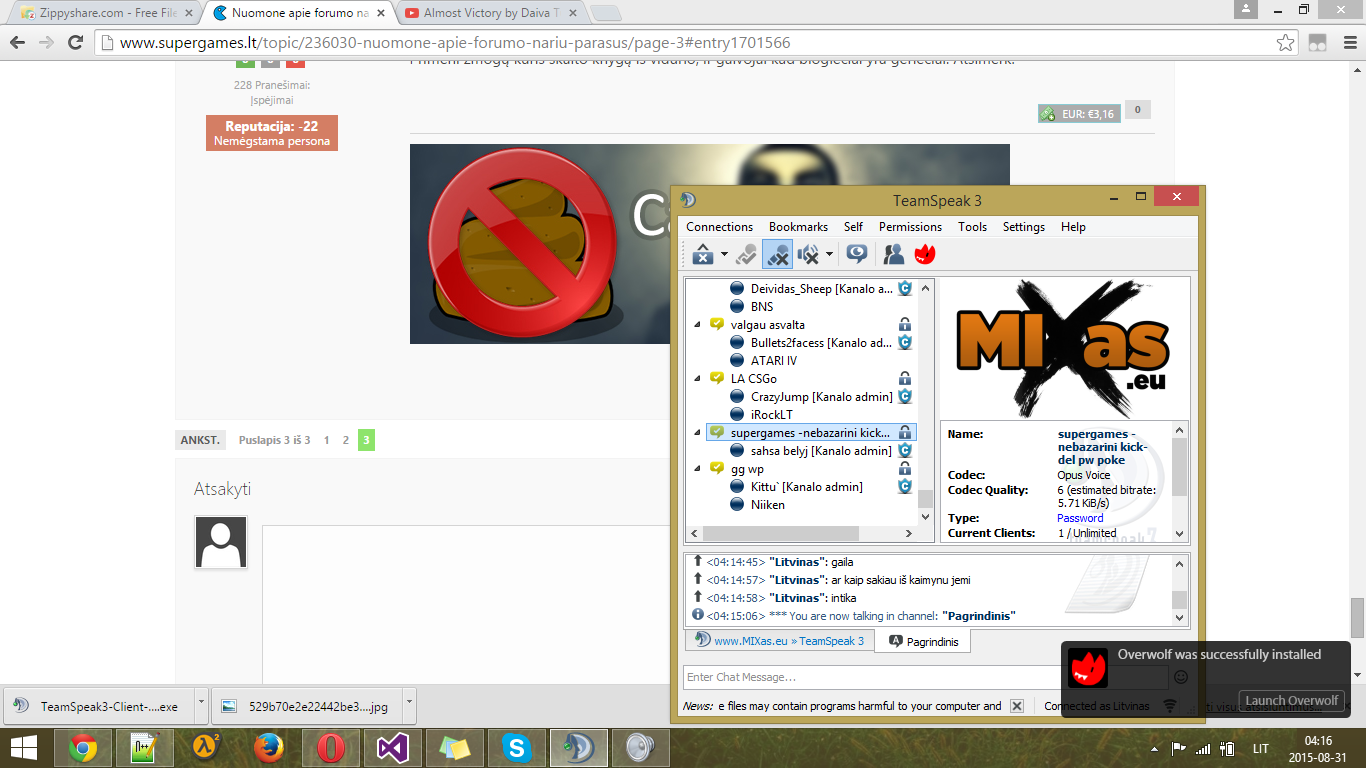Select user CrazyJump
The height and width of the screenshot is (768, 1366).
[x=822, y=397]
